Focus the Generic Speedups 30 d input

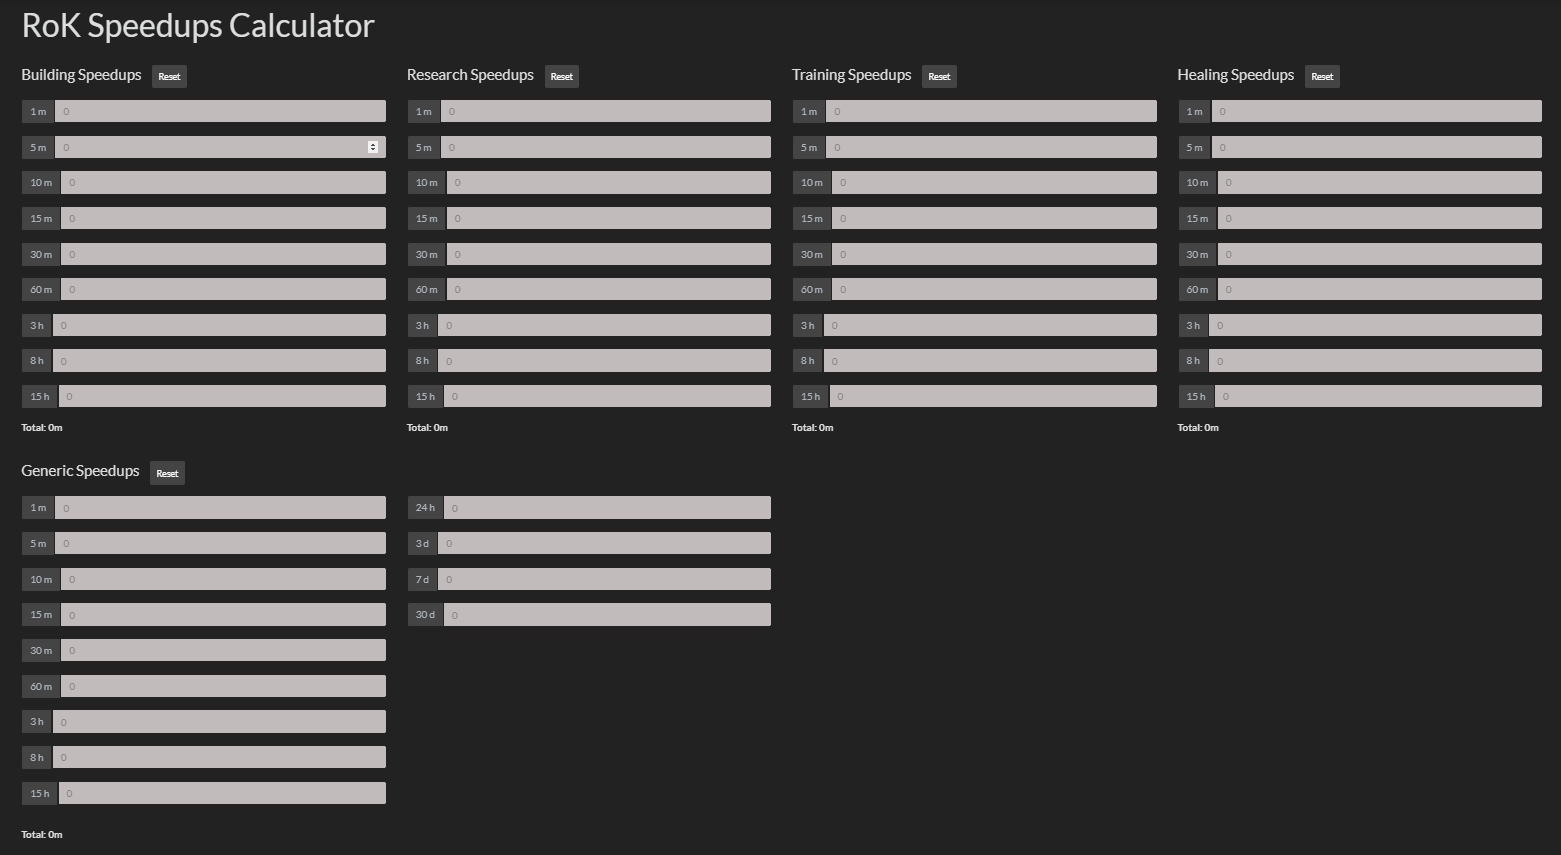click(608, 614)
